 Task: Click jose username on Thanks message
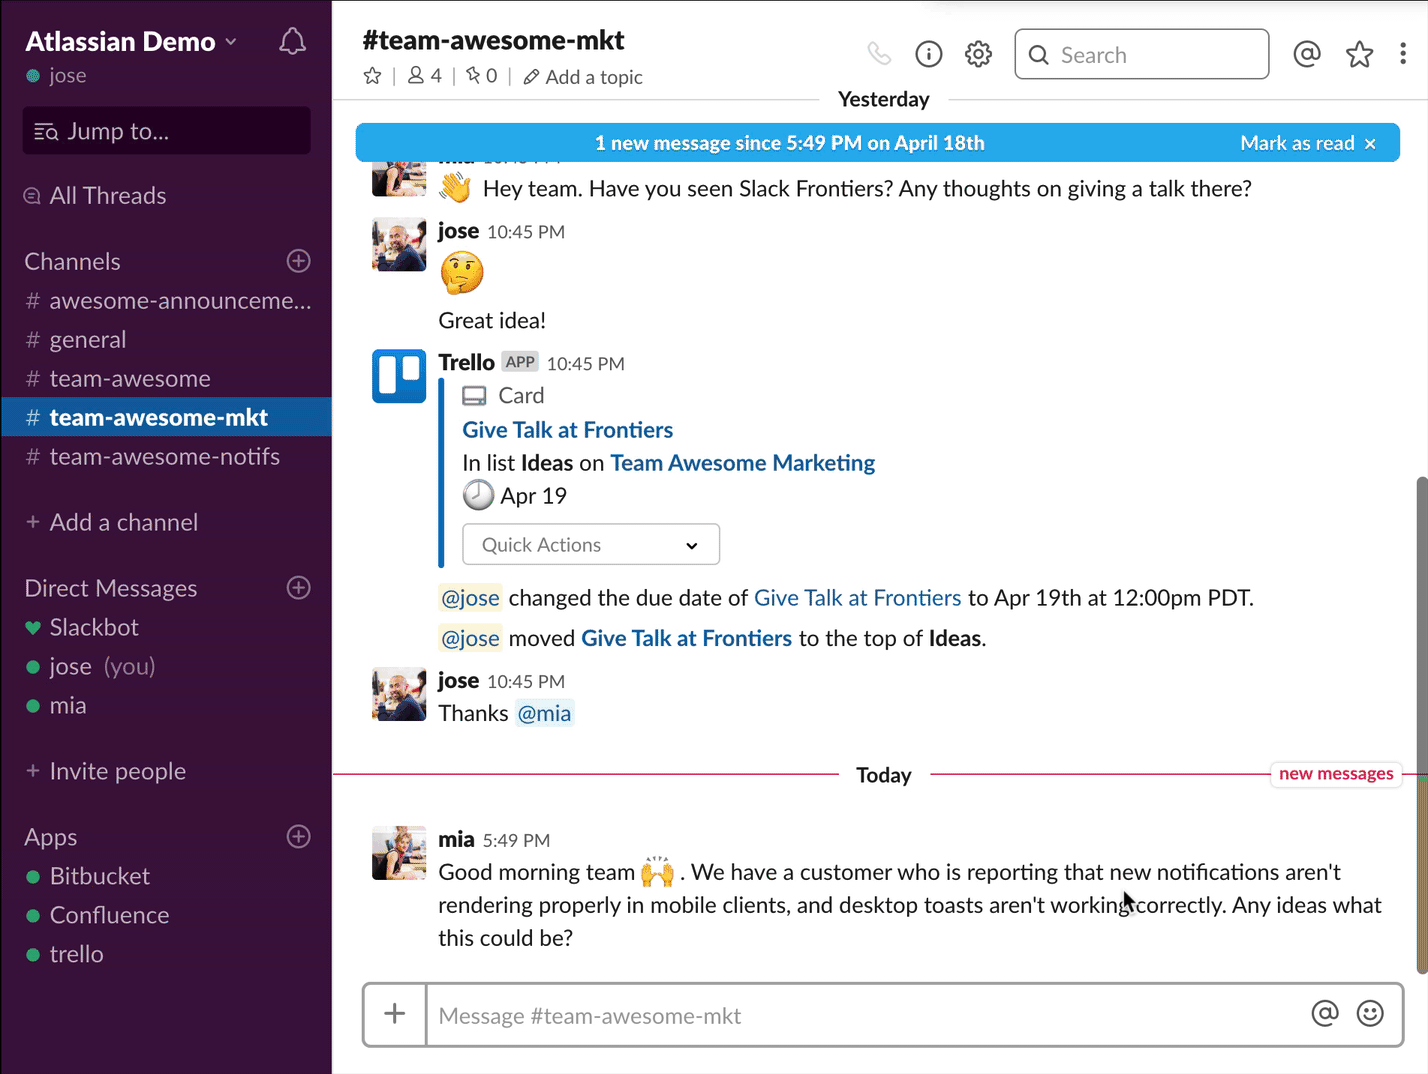[x=458, y=680]
